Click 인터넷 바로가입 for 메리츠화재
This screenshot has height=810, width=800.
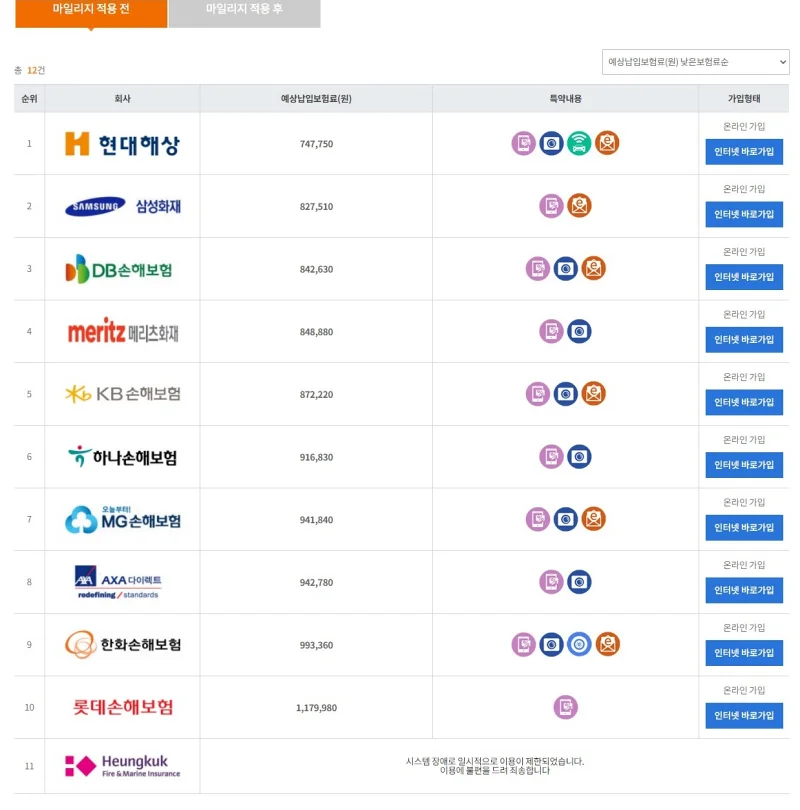744,339
